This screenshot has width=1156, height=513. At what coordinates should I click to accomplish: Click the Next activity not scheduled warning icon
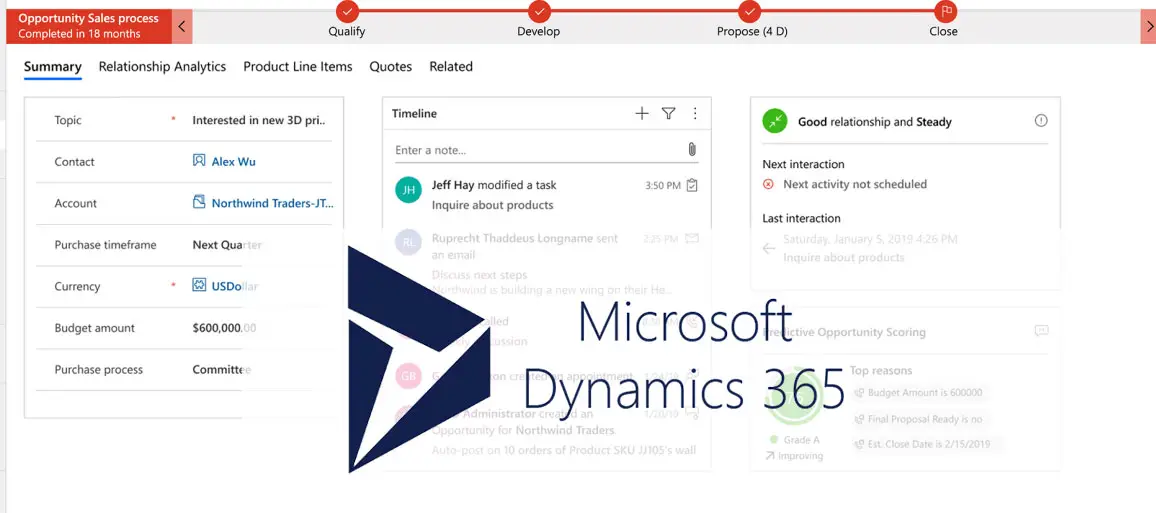[x=768, y=184]
